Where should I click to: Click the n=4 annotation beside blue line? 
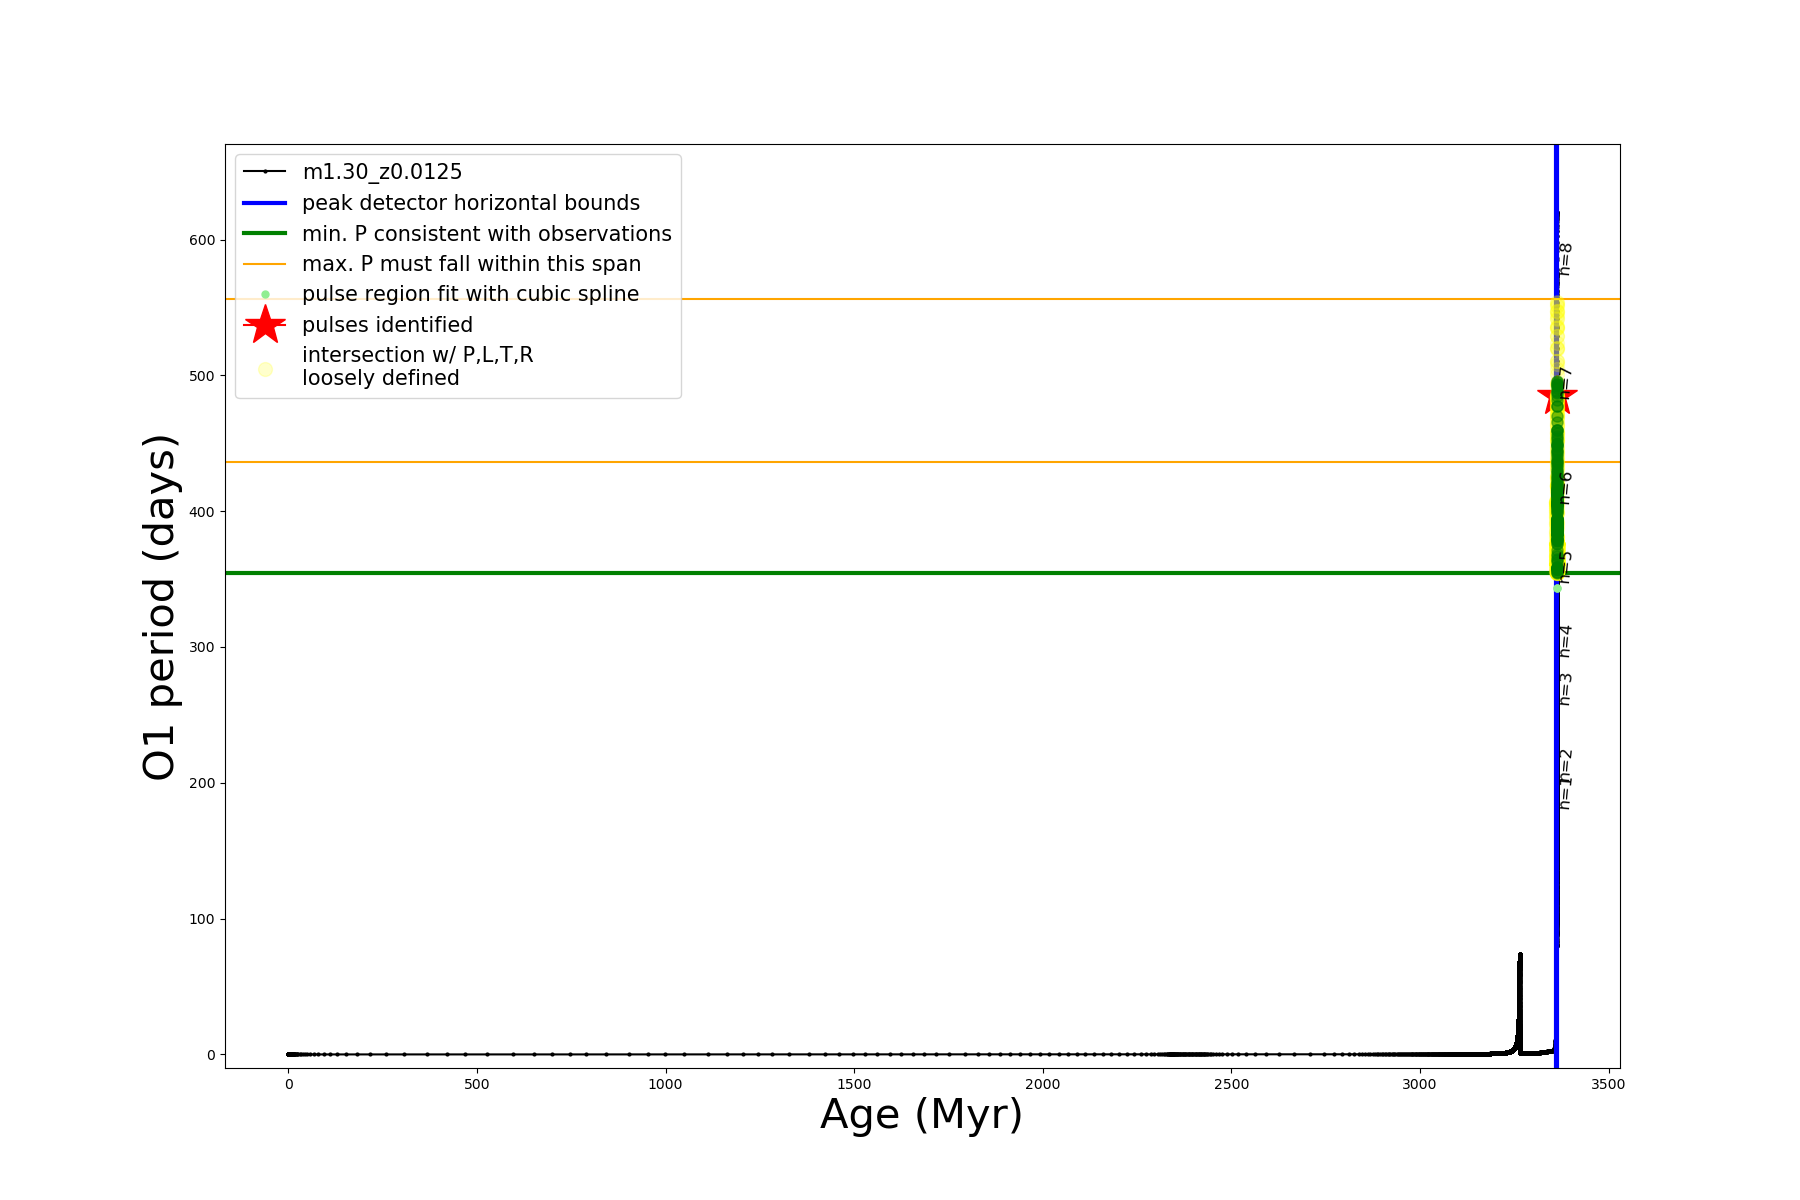coord(1566,641)
